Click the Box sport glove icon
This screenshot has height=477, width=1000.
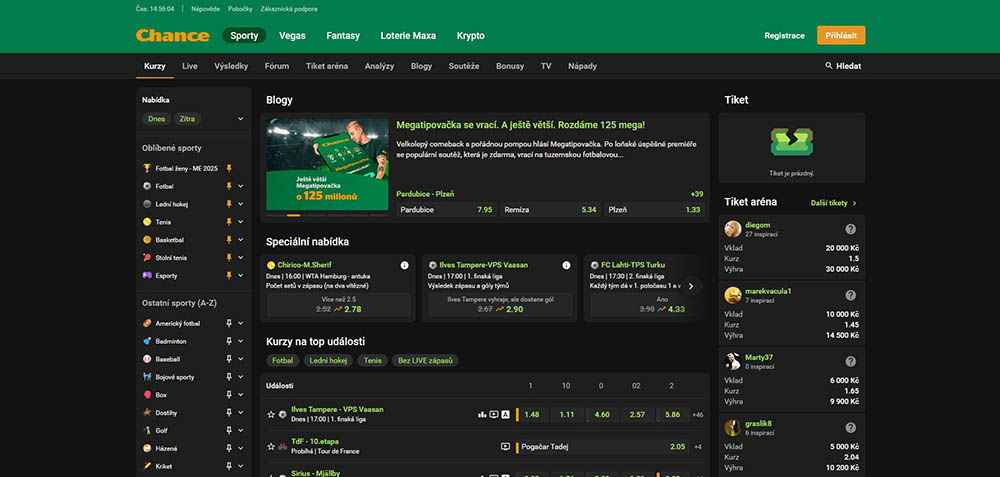coord(147,395)
